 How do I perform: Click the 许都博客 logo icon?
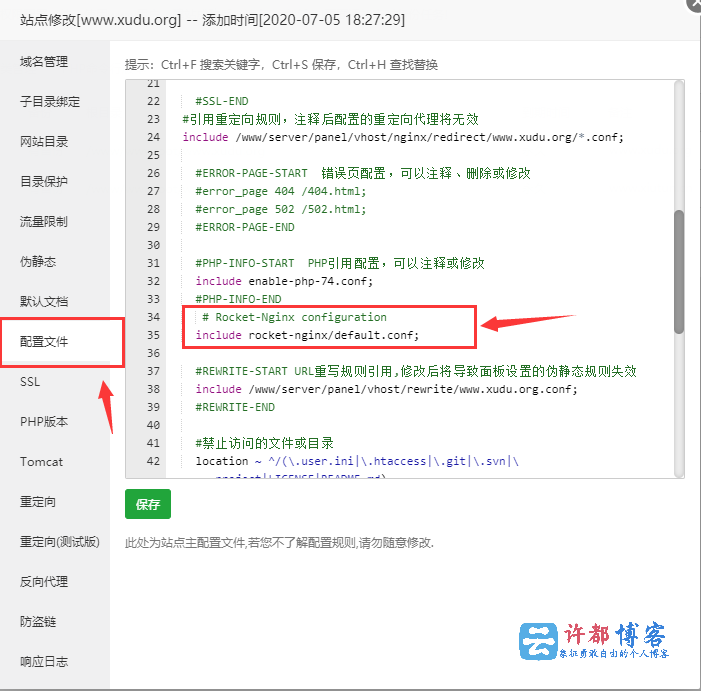tap(539, 641)
